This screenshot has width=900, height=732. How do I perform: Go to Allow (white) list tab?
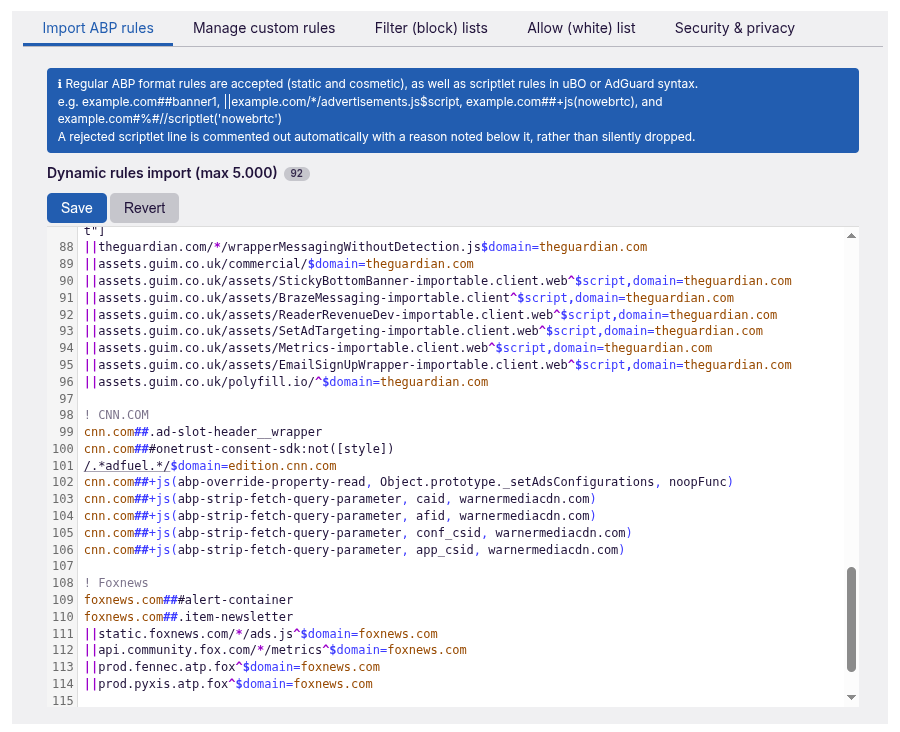coord(581,28)
